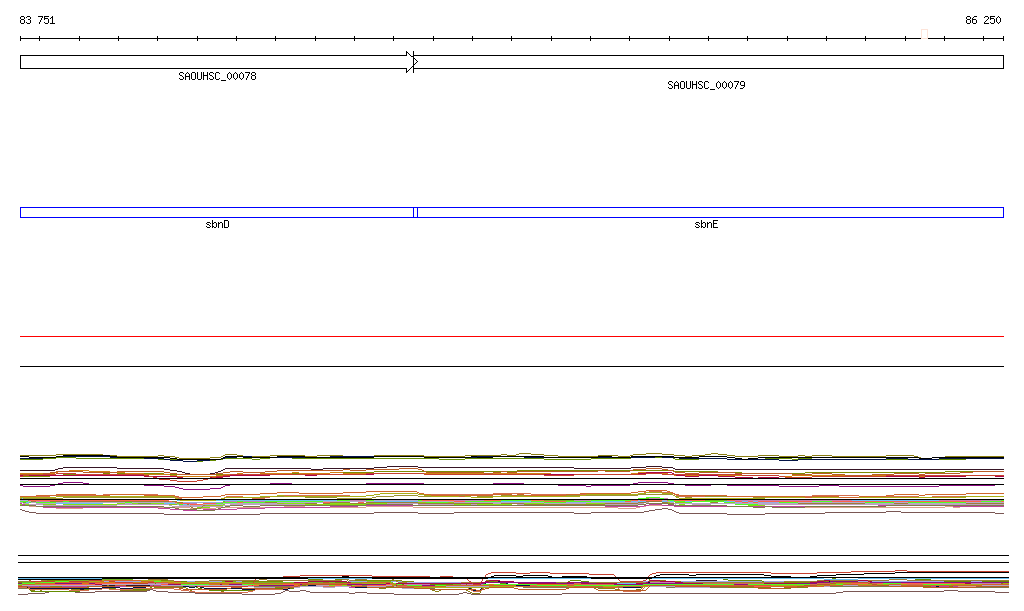Click the bottom multicolored plot track

point(512,582)
